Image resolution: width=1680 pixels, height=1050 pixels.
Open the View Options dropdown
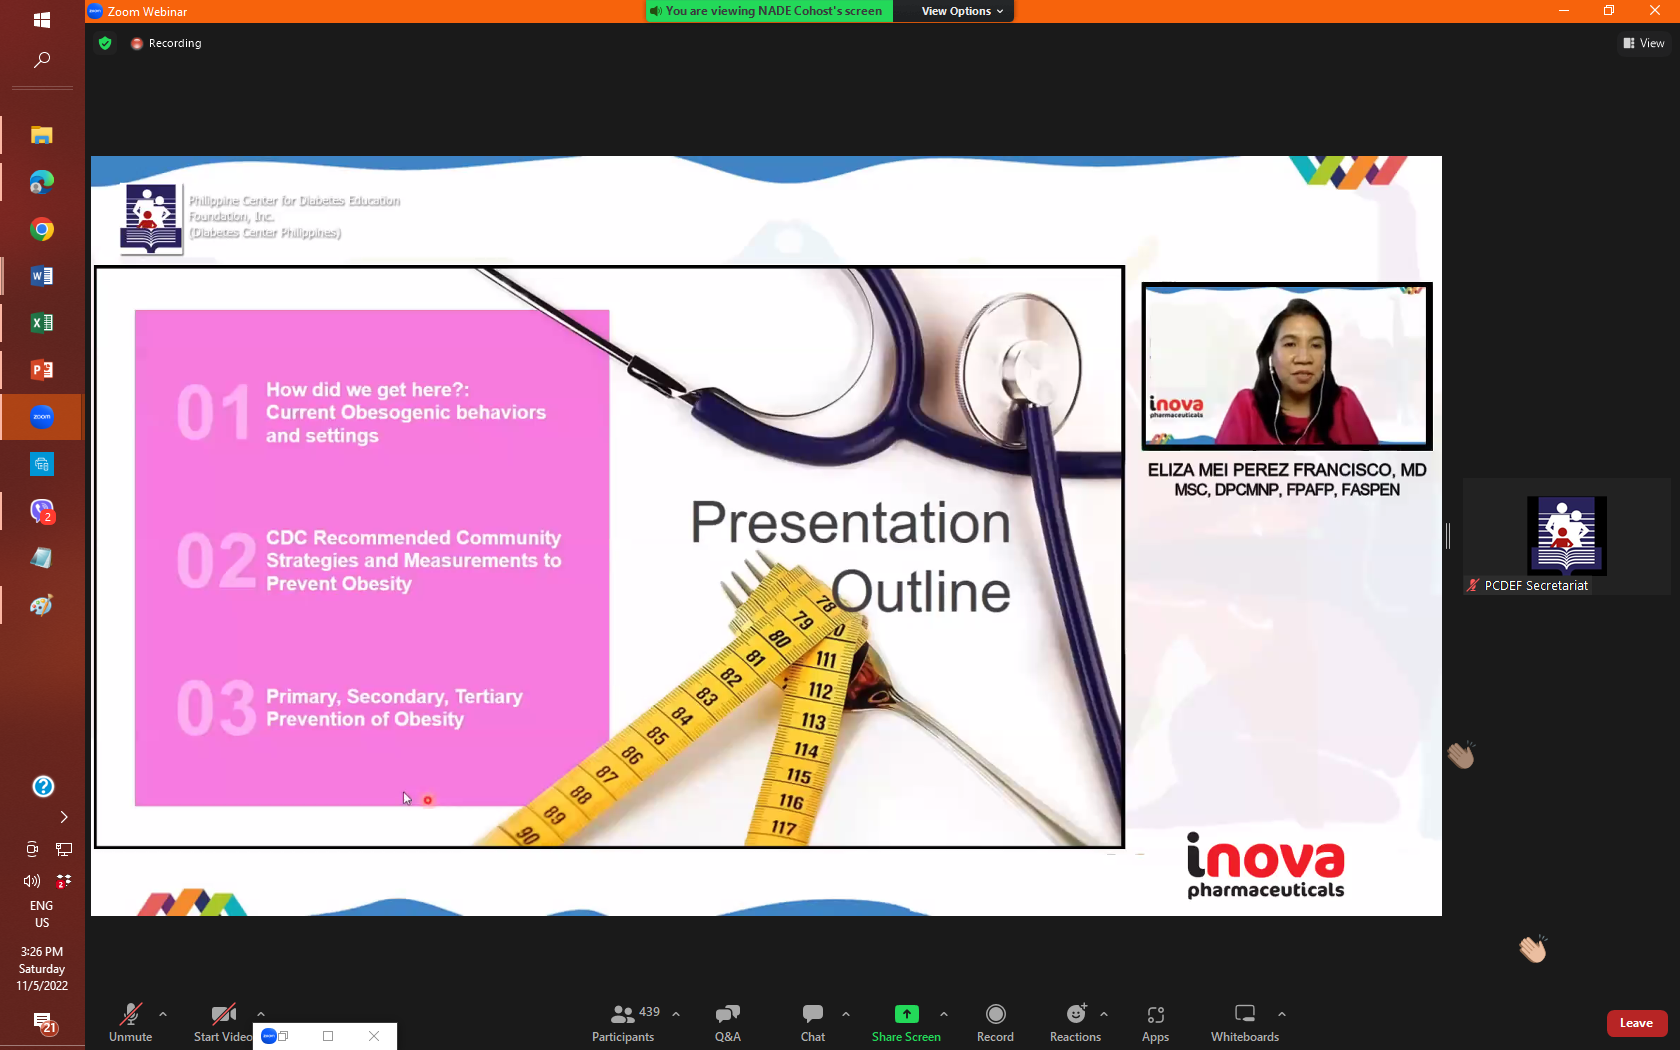[x=961, y=11]
